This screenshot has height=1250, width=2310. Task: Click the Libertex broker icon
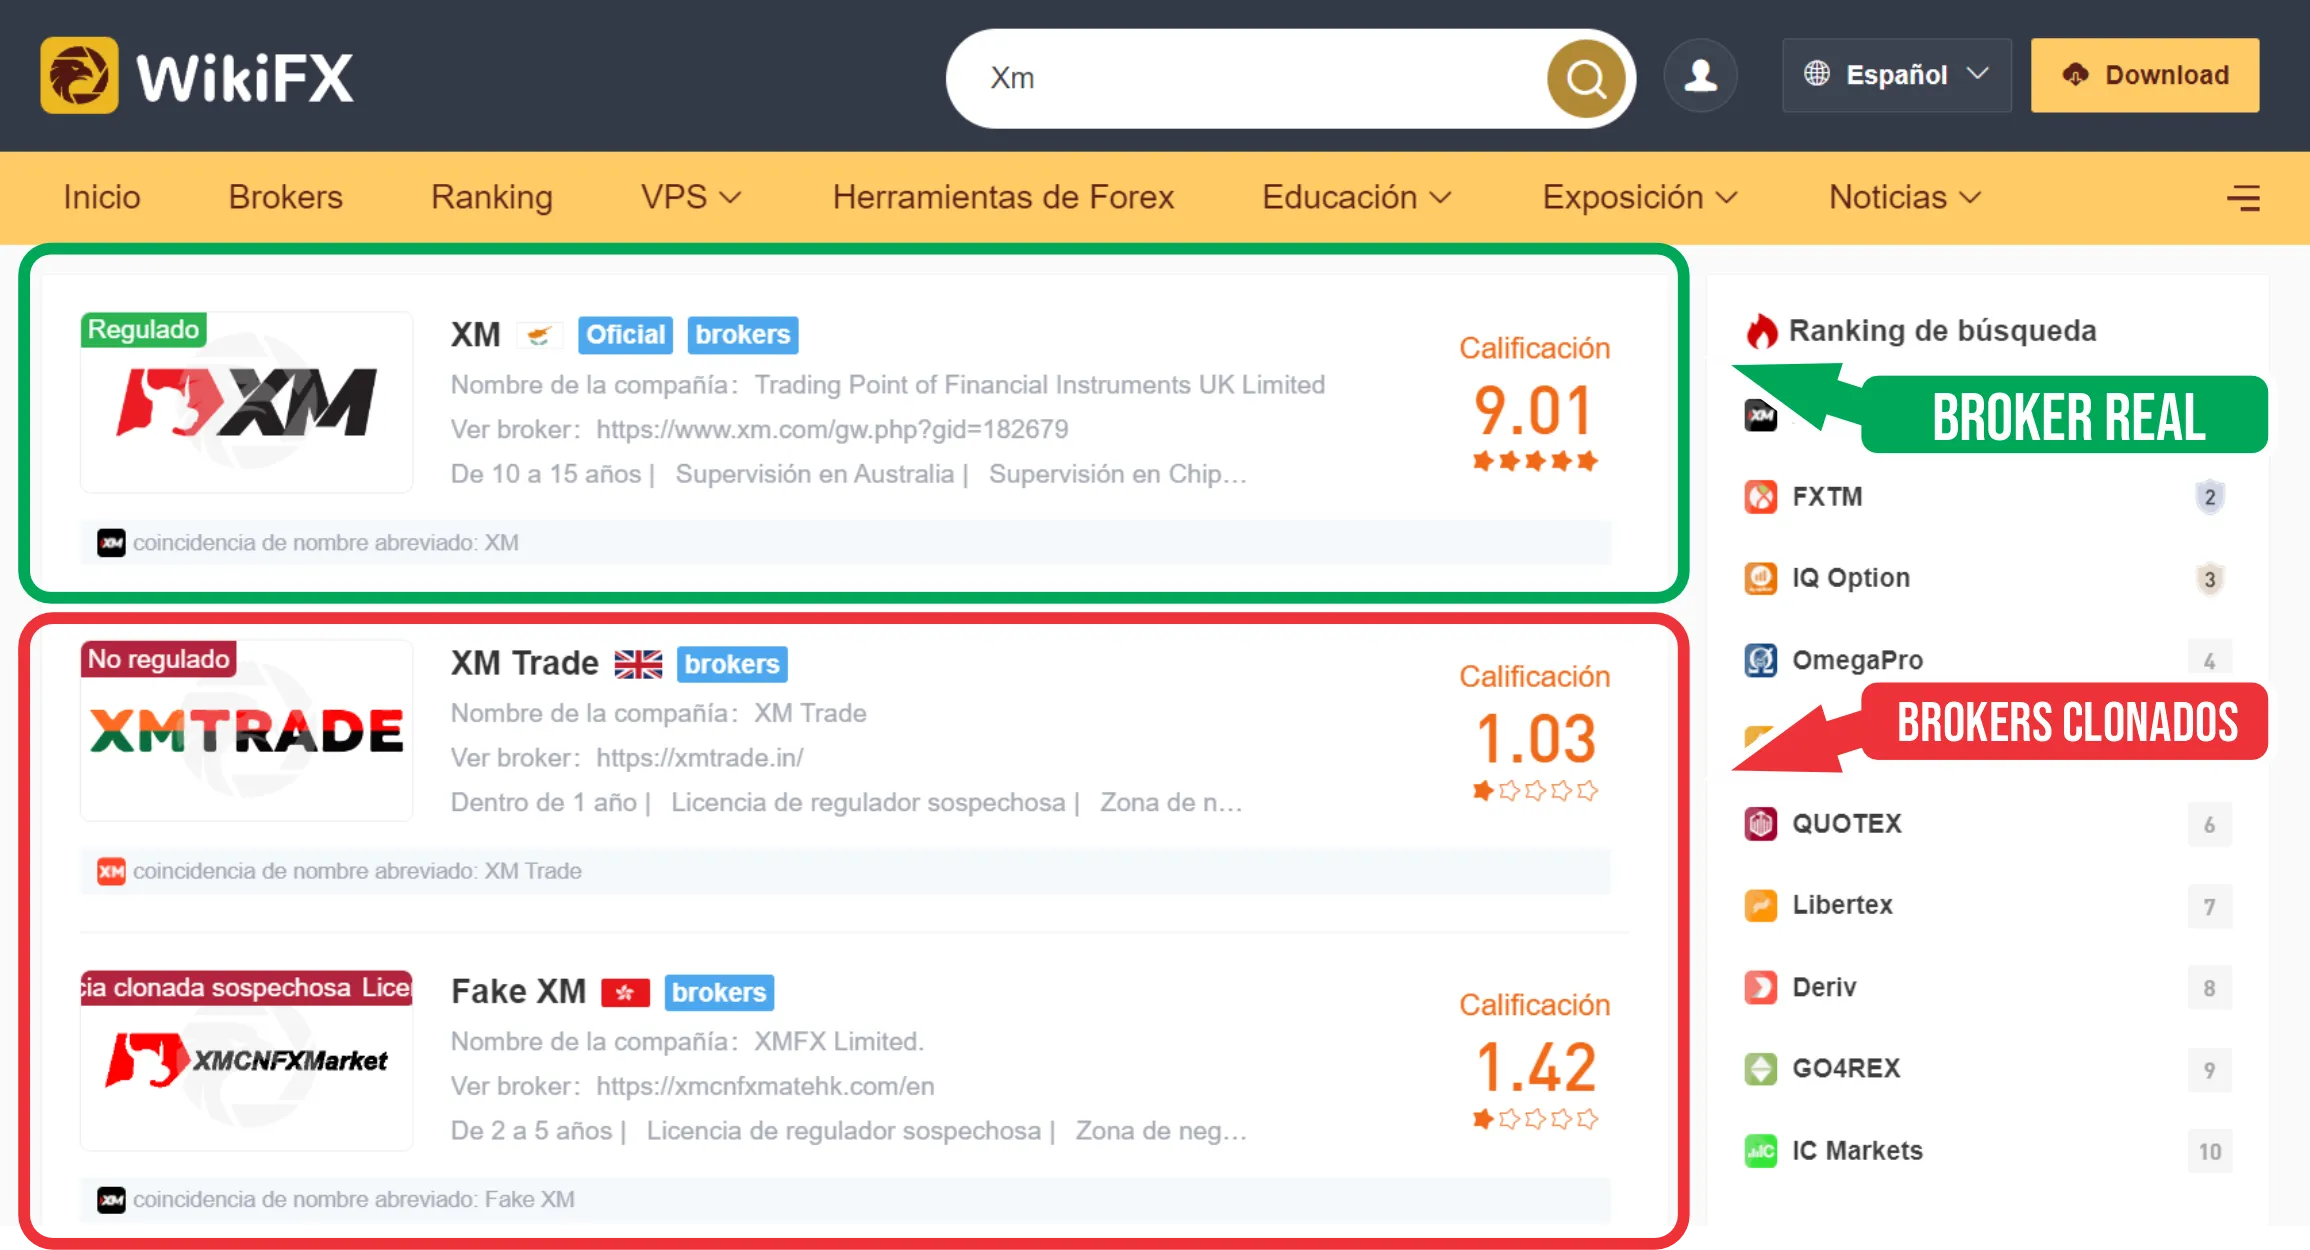point(1760,905)
